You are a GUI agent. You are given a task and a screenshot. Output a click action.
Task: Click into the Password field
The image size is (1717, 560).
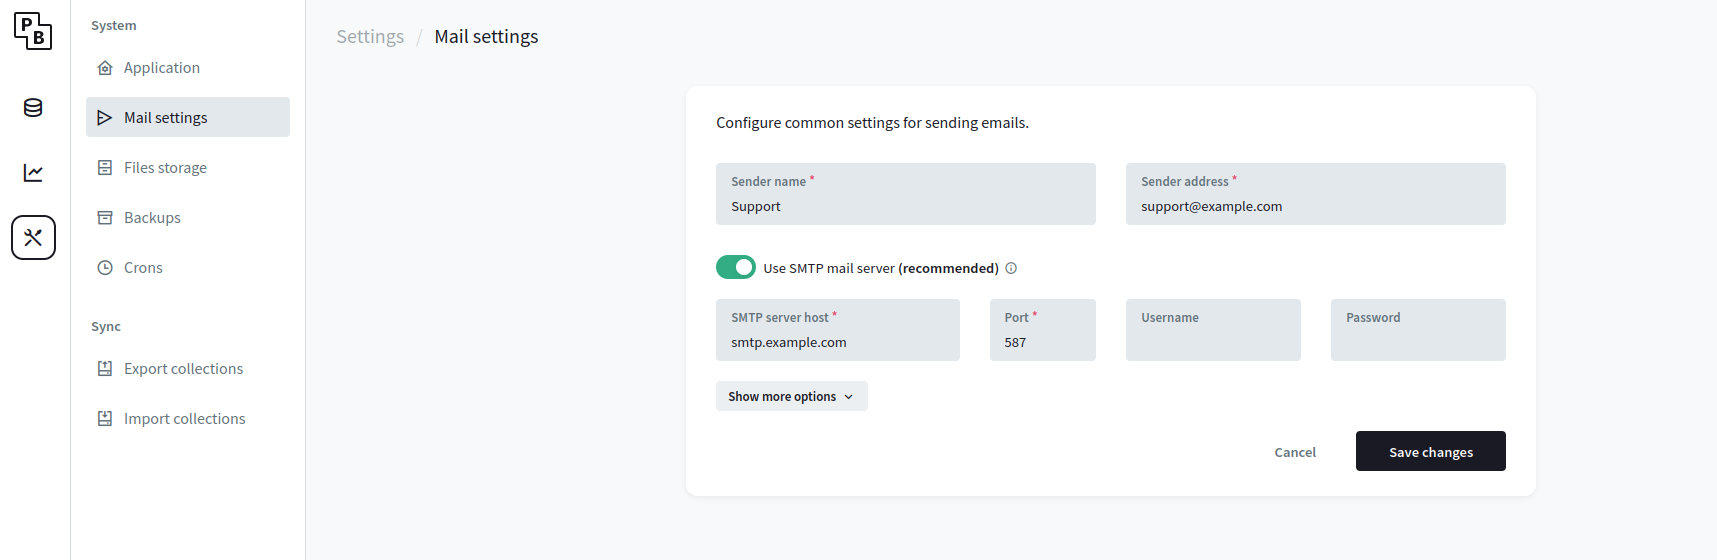pyautogui.click(x=1417, y=342)
